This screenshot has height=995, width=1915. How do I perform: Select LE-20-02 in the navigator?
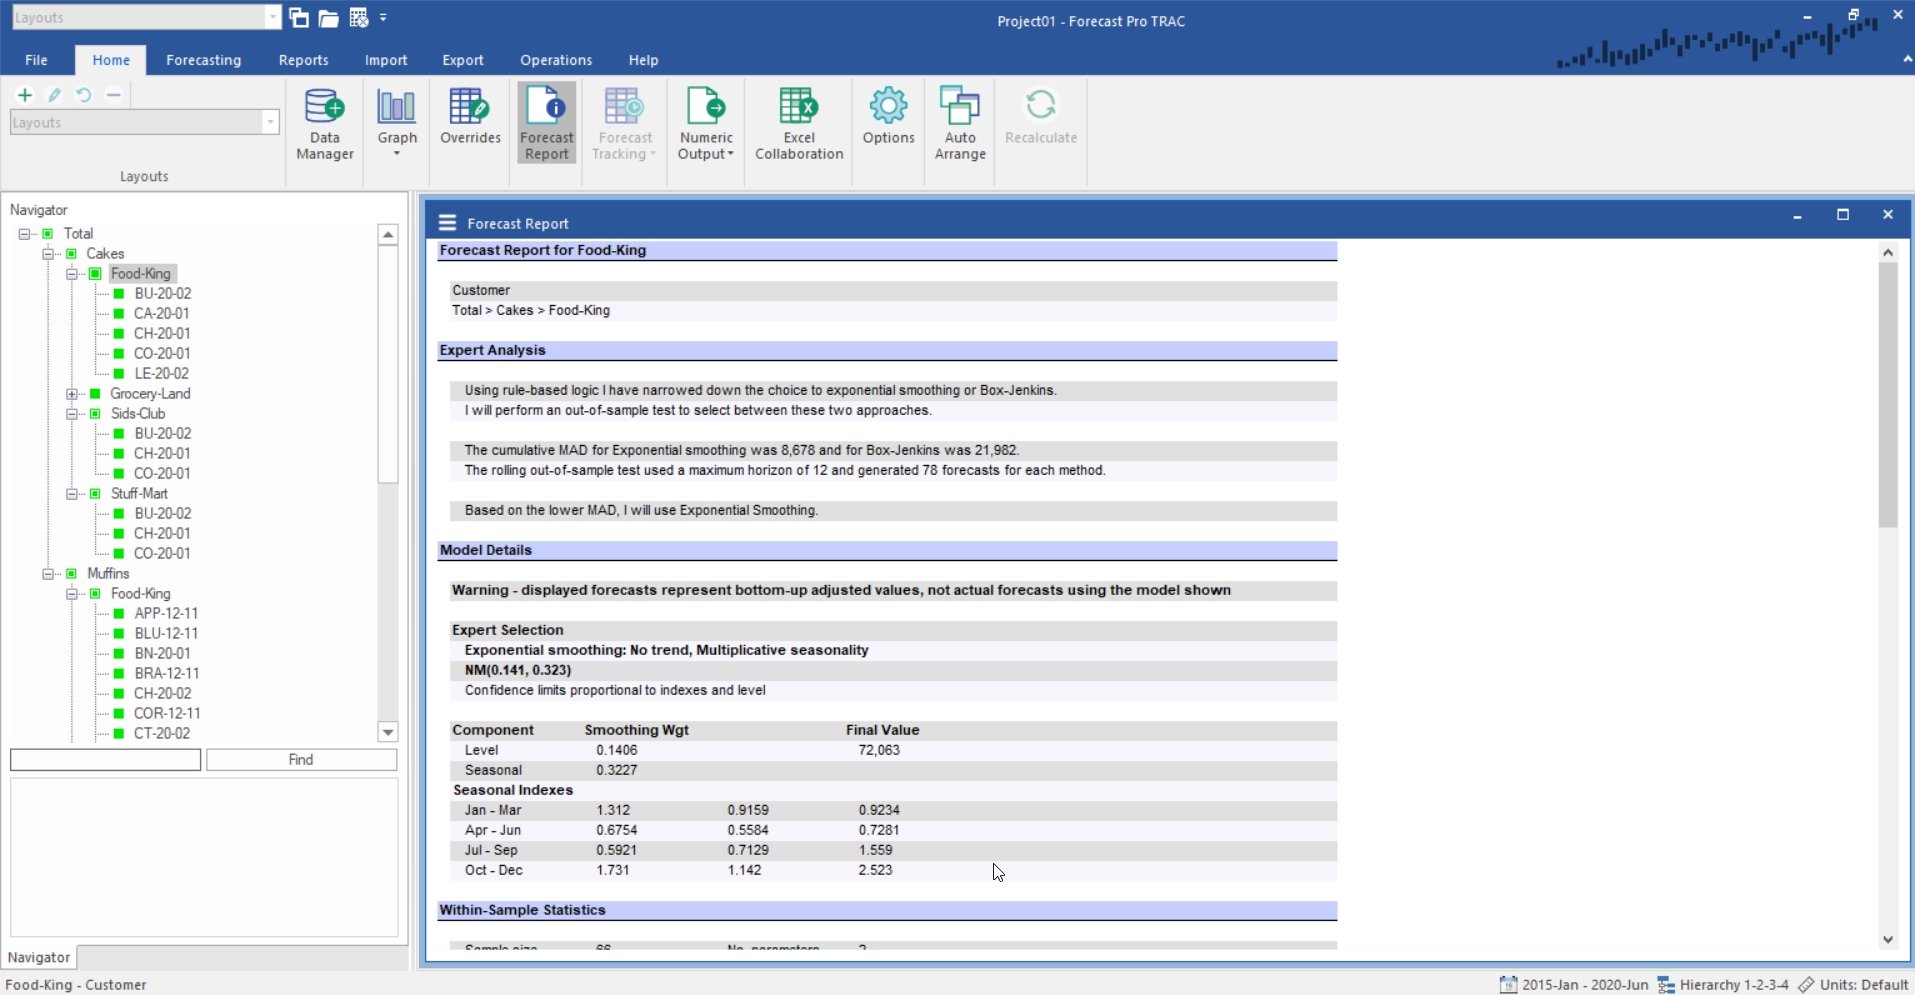pos(162,374)
